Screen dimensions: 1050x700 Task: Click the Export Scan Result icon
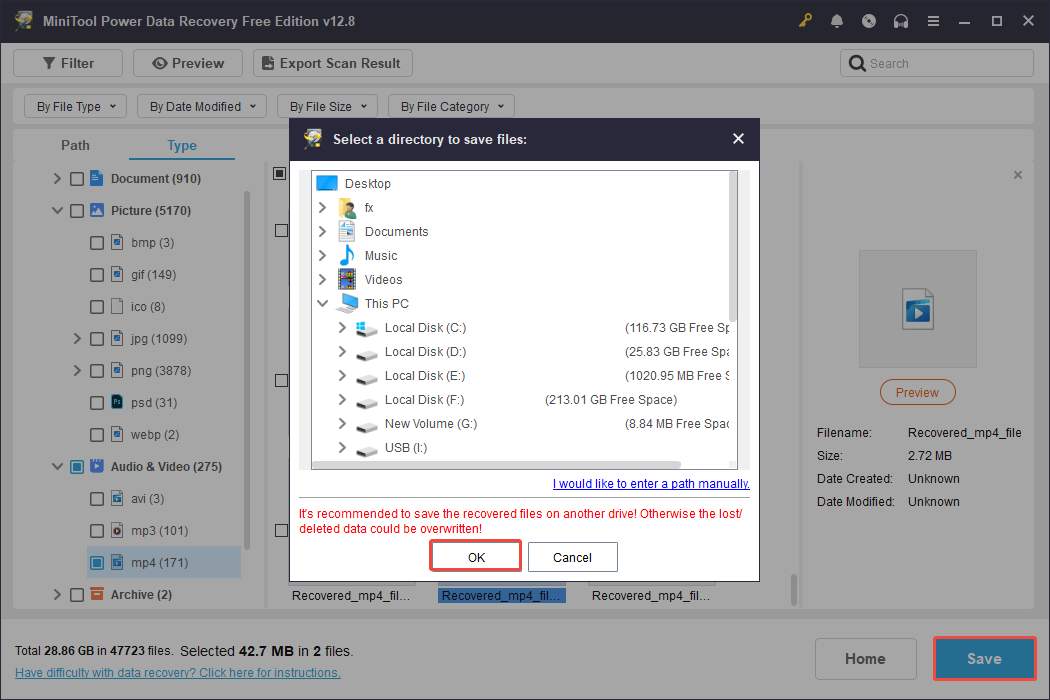[x=266, y=62]
